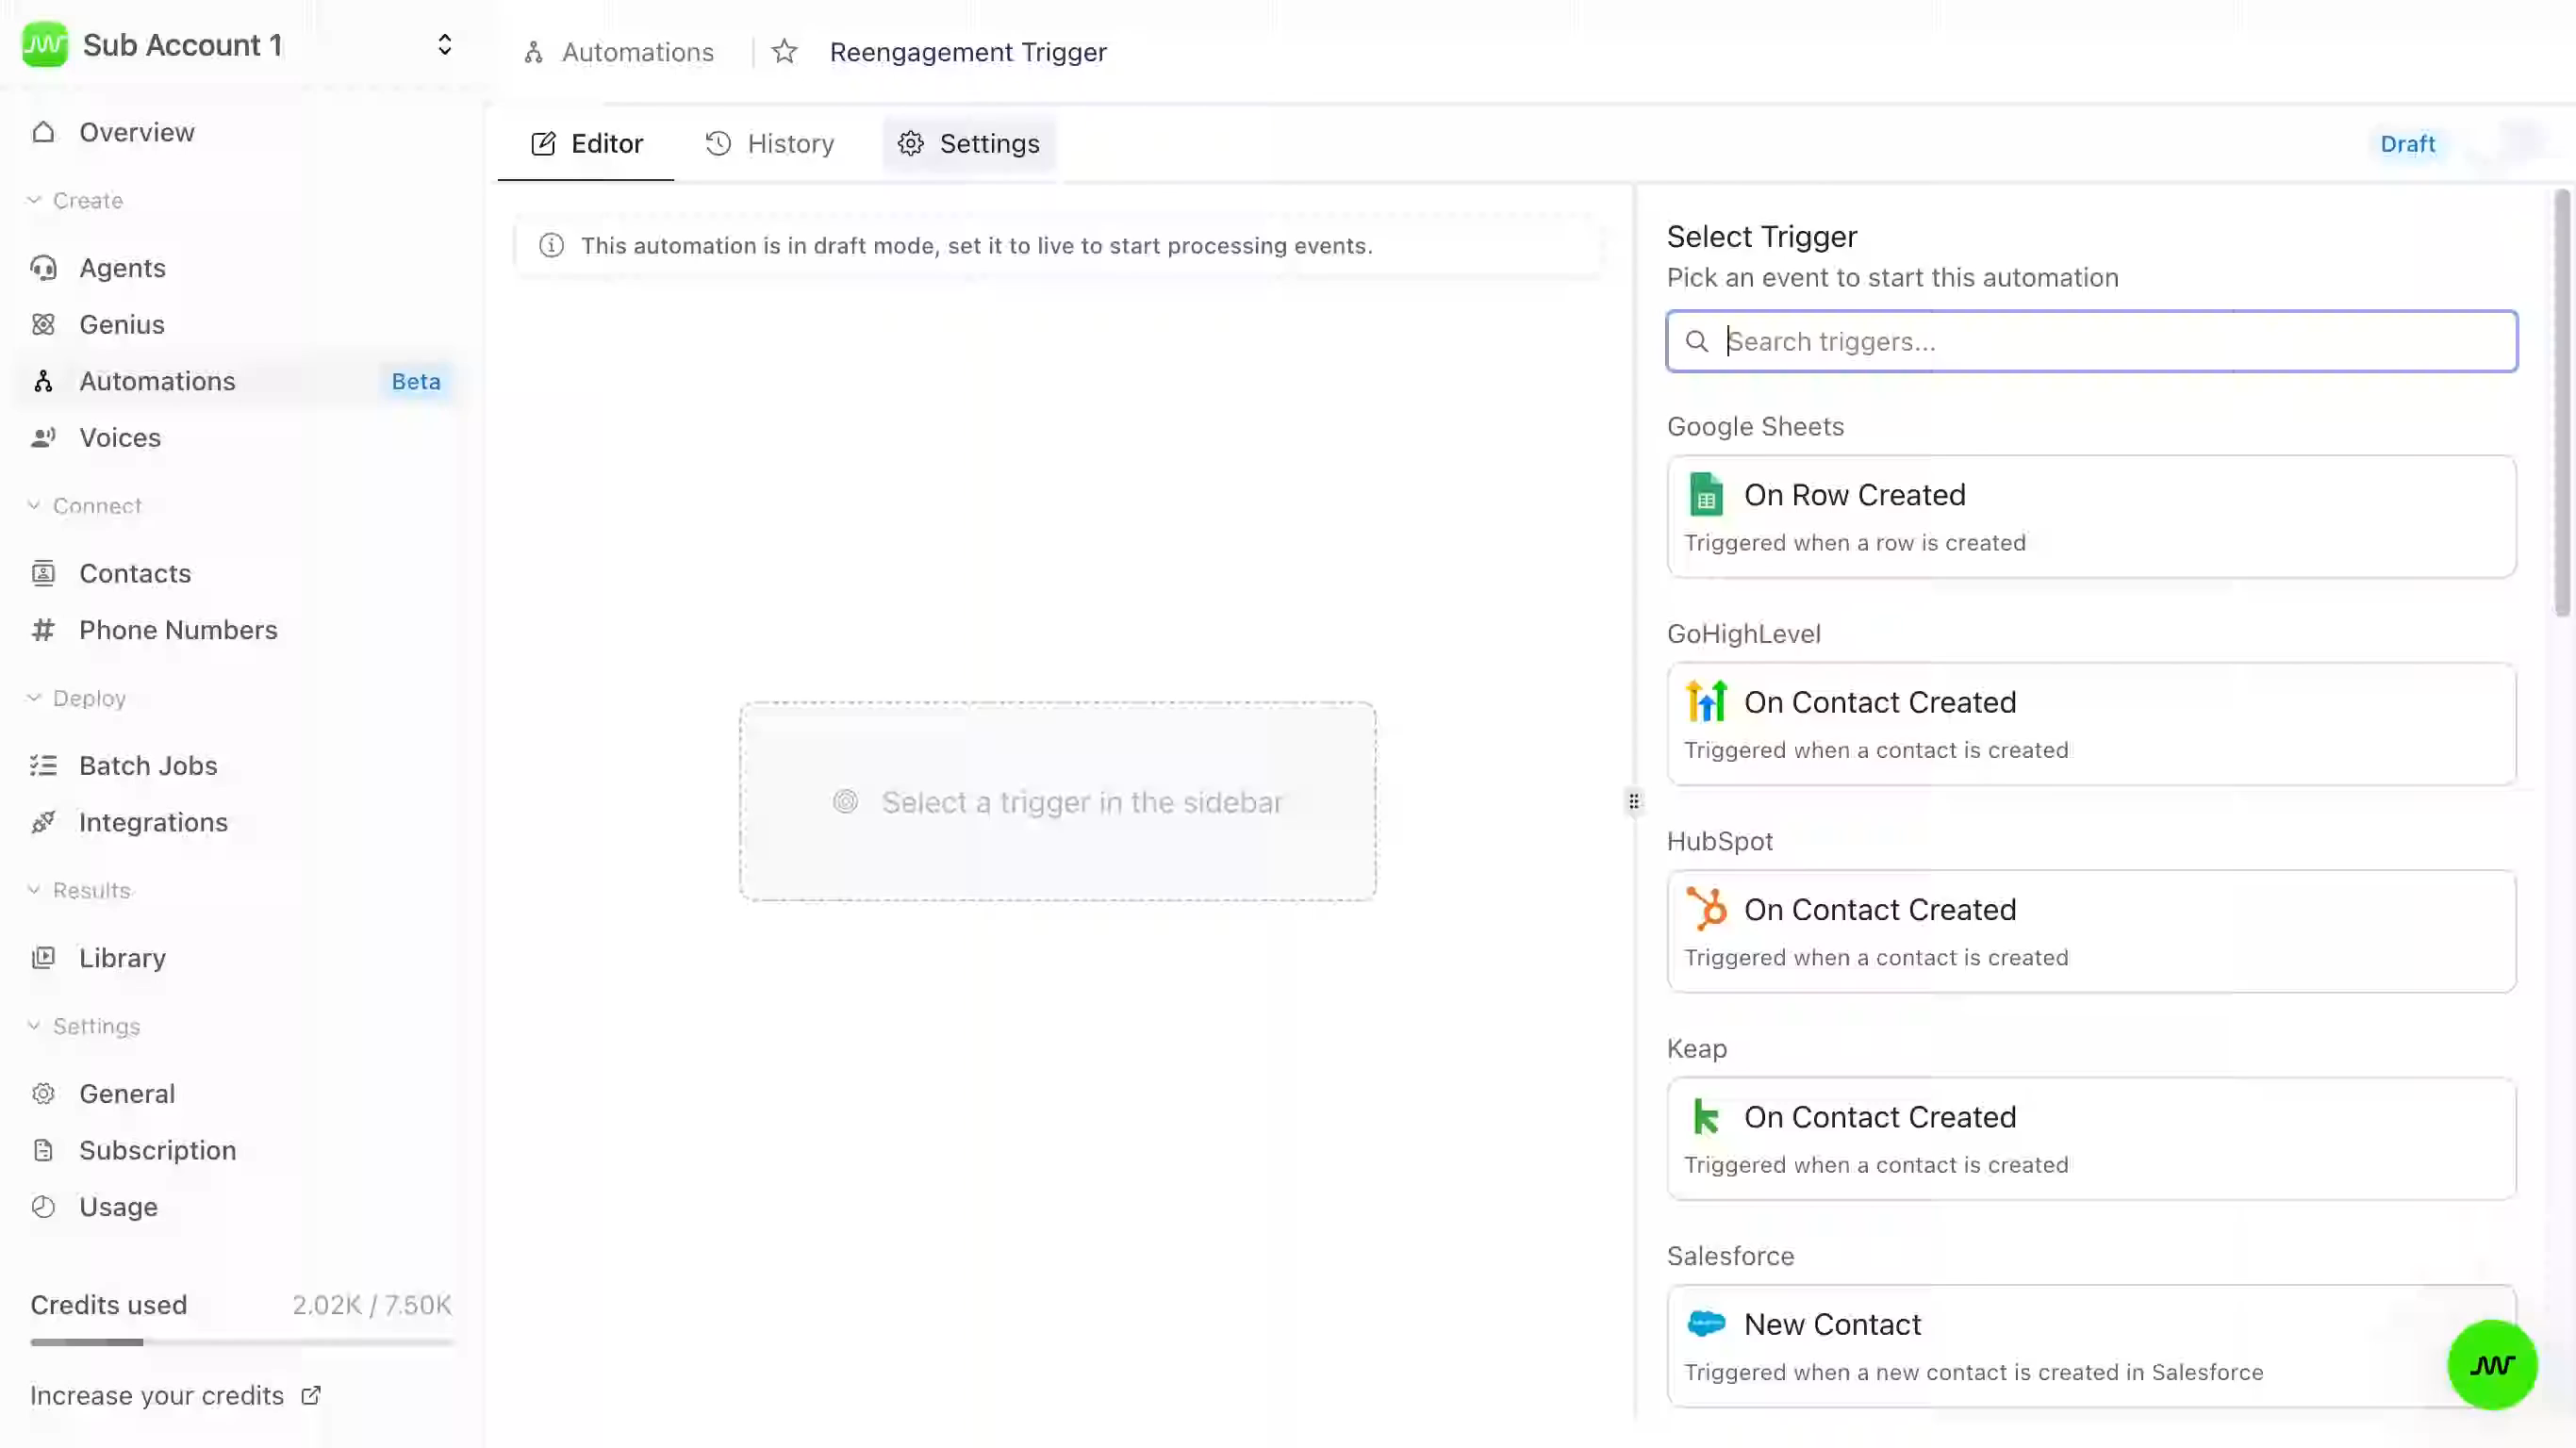The width and height of the screenshot is (2576, 1448).
Task: Click the Beta badge next to Automations
Action: point(415,381)
